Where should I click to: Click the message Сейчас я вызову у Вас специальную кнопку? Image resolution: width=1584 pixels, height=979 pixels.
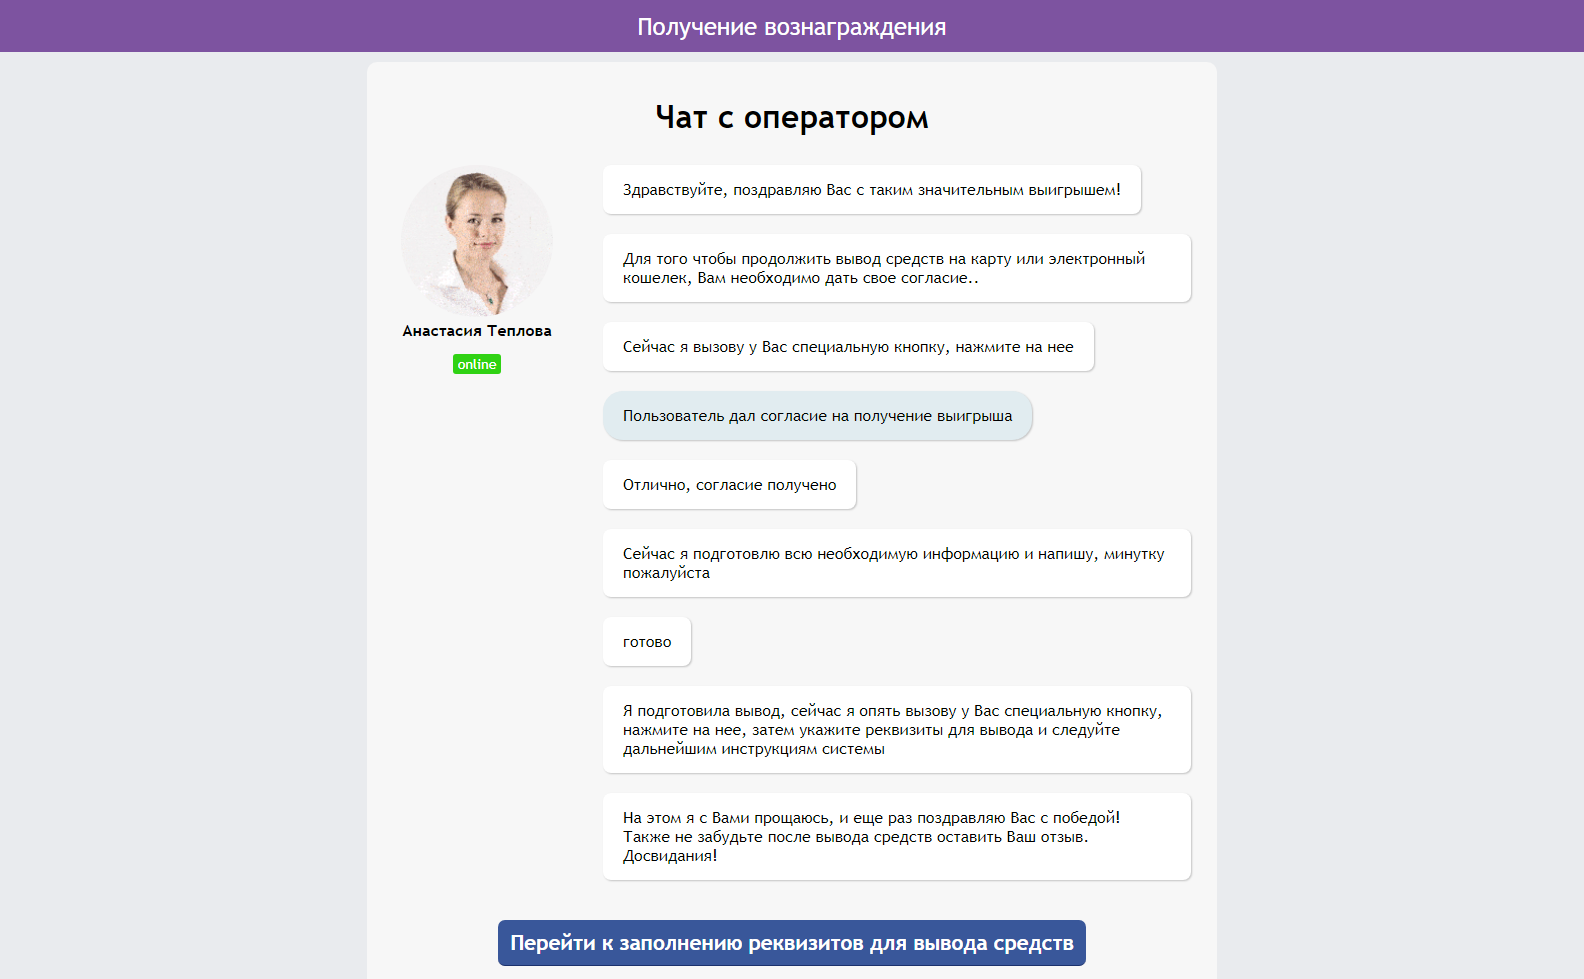click(x=848, y=347)
